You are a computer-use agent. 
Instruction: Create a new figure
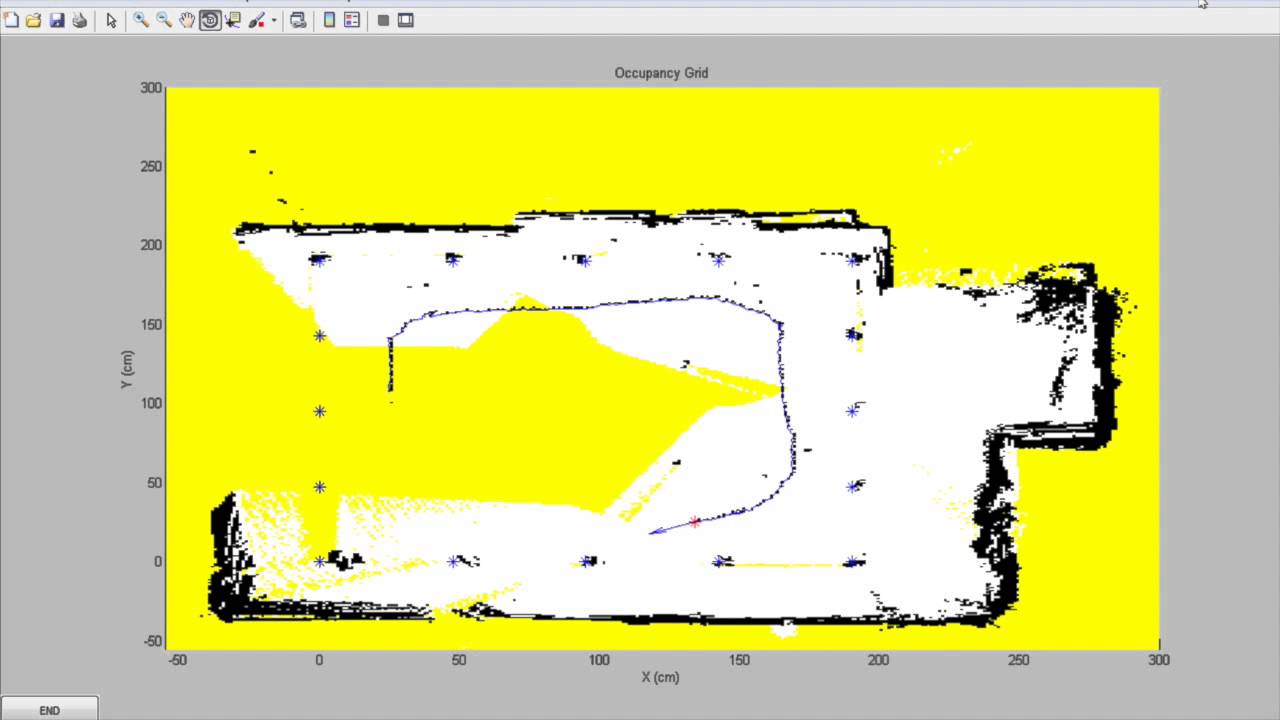11,20
